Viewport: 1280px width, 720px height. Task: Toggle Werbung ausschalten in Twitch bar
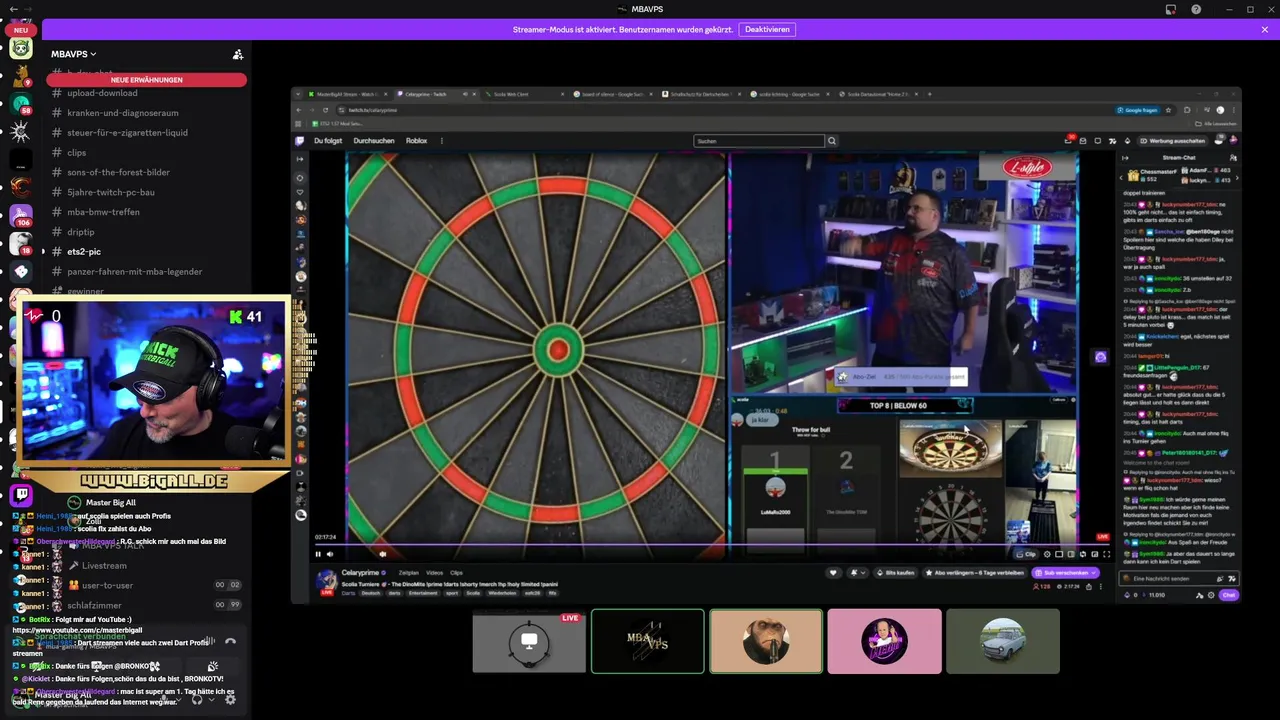[x=1171, y=141]
